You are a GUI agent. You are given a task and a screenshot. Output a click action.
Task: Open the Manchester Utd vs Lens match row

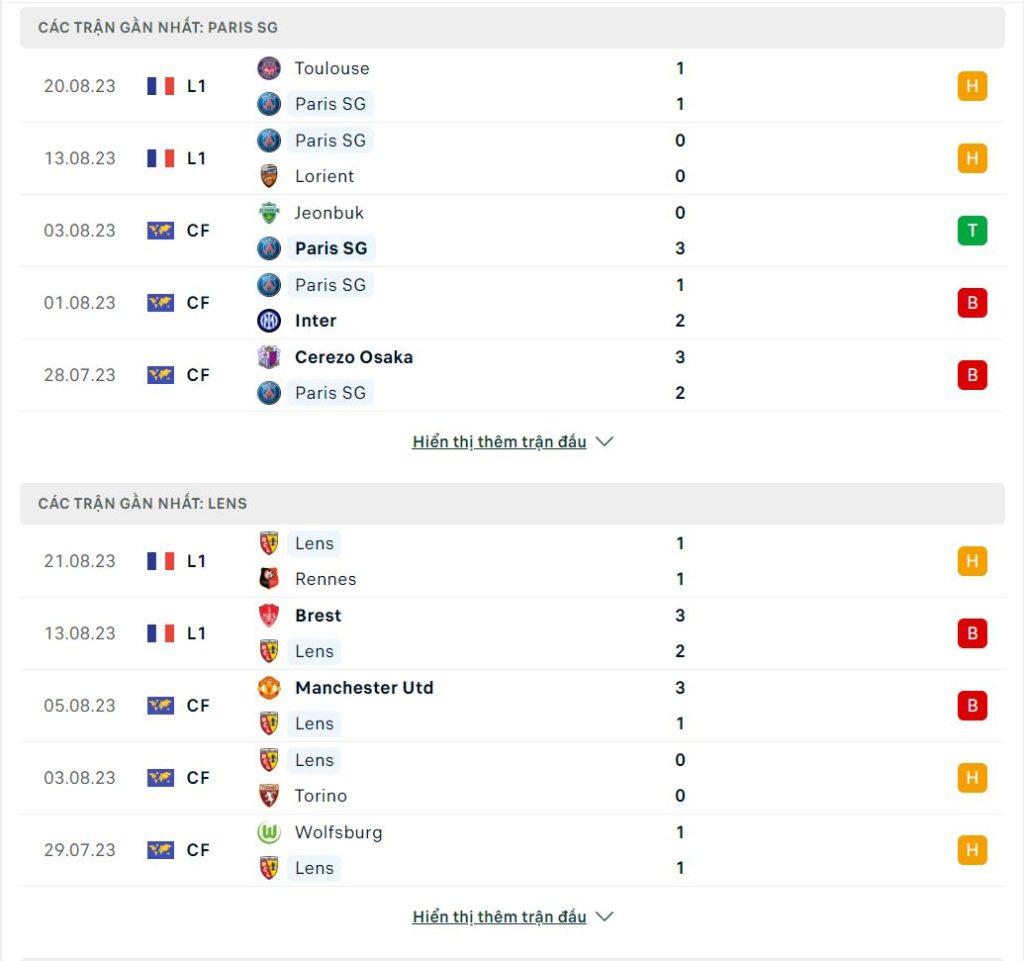click(512, 706)
